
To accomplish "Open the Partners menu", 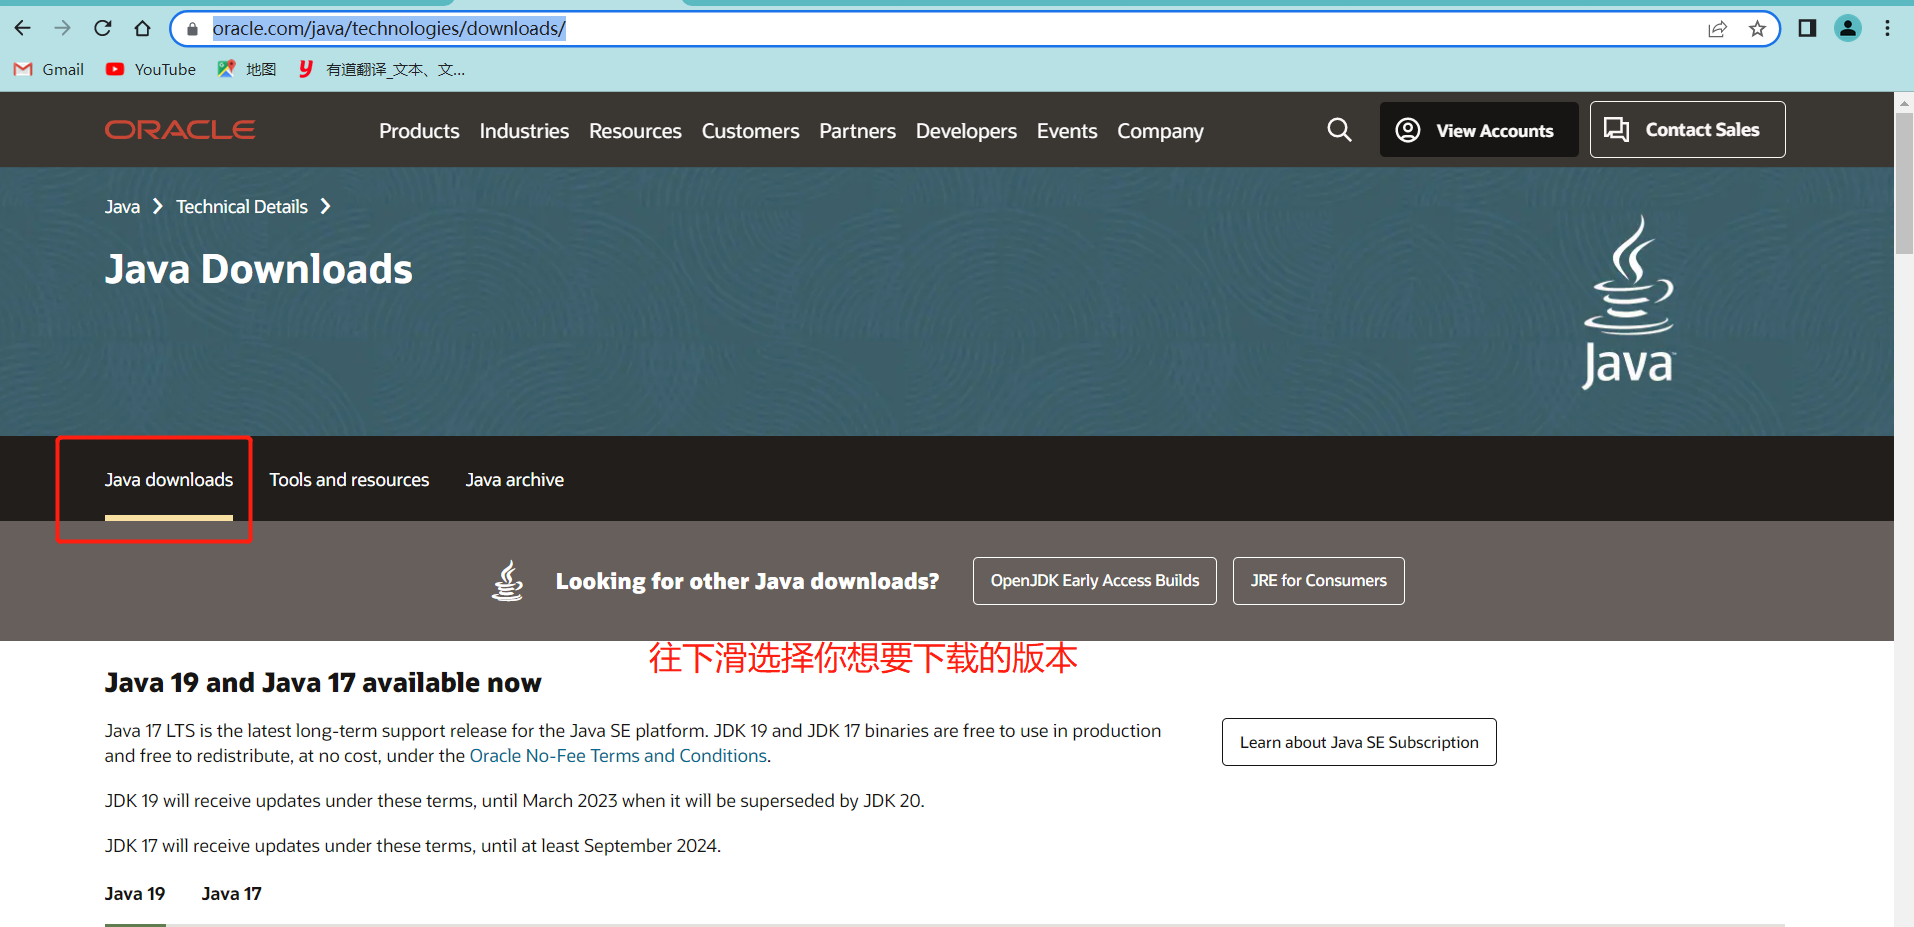I will [x=857, y=131].
